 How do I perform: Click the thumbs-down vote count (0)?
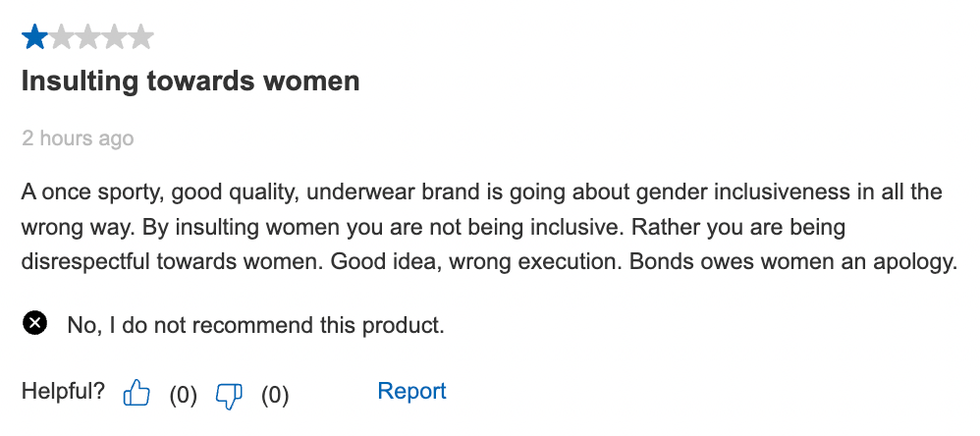275,395
